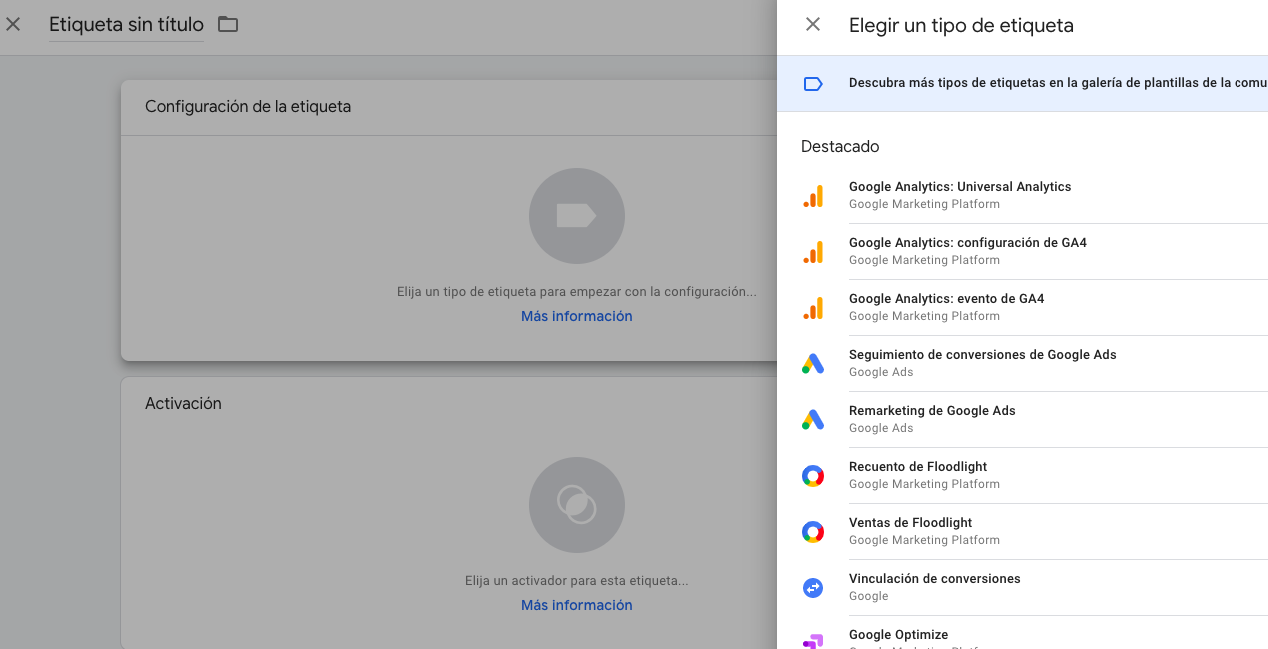Click the purple Google Optimize icon
1268x649 pixels.
pos(813,641)
